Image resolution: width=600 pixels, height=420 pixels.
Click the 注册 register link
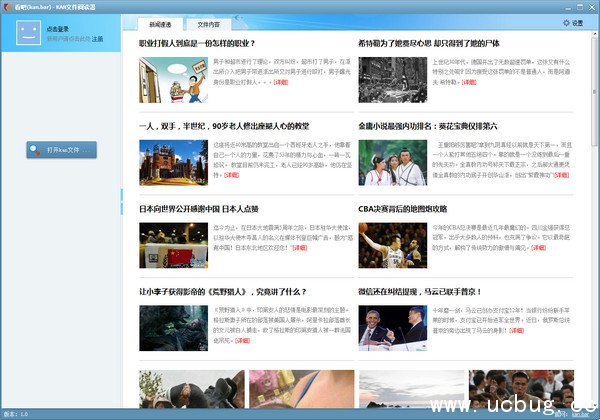point(98,38)
